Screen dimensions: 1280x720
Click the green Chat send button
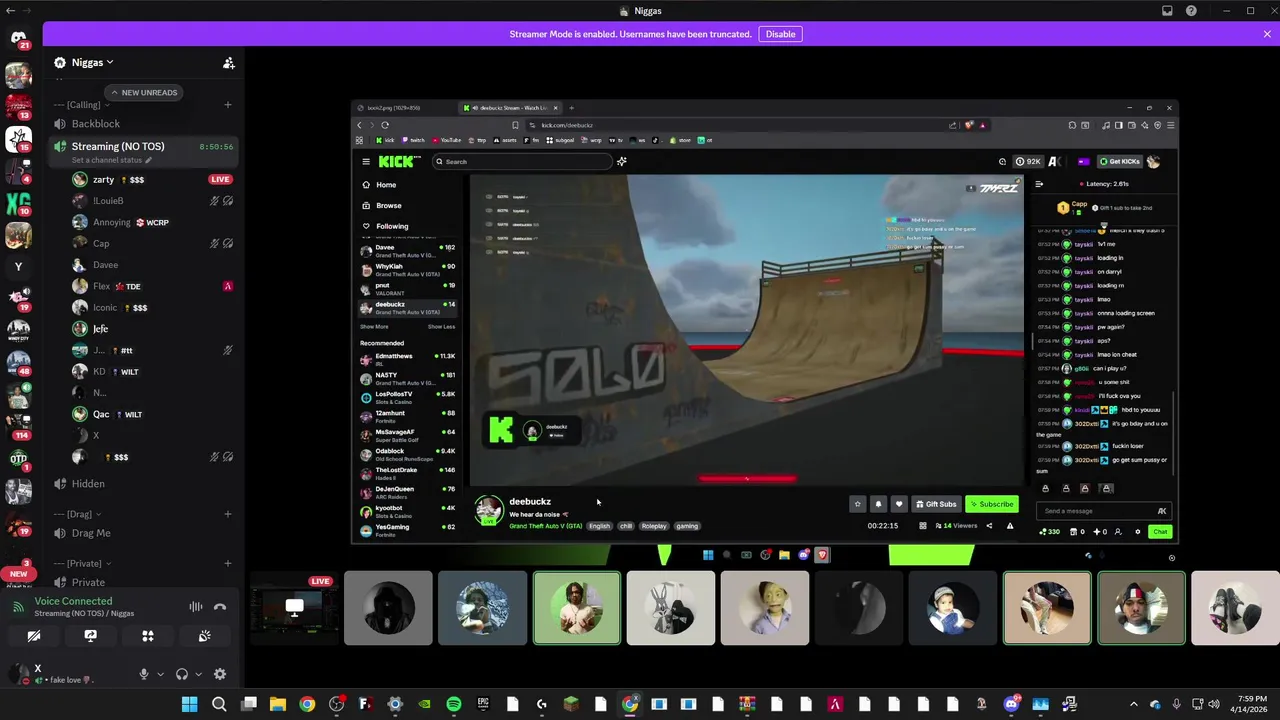tap(1160, 532)
